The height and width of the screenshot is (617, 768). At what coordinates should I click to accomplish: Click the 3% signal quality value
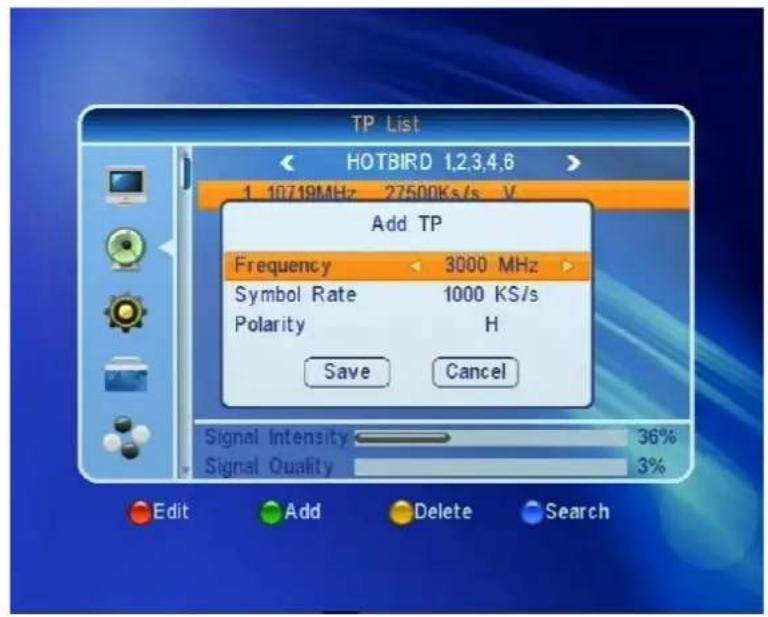coord(651,466)
